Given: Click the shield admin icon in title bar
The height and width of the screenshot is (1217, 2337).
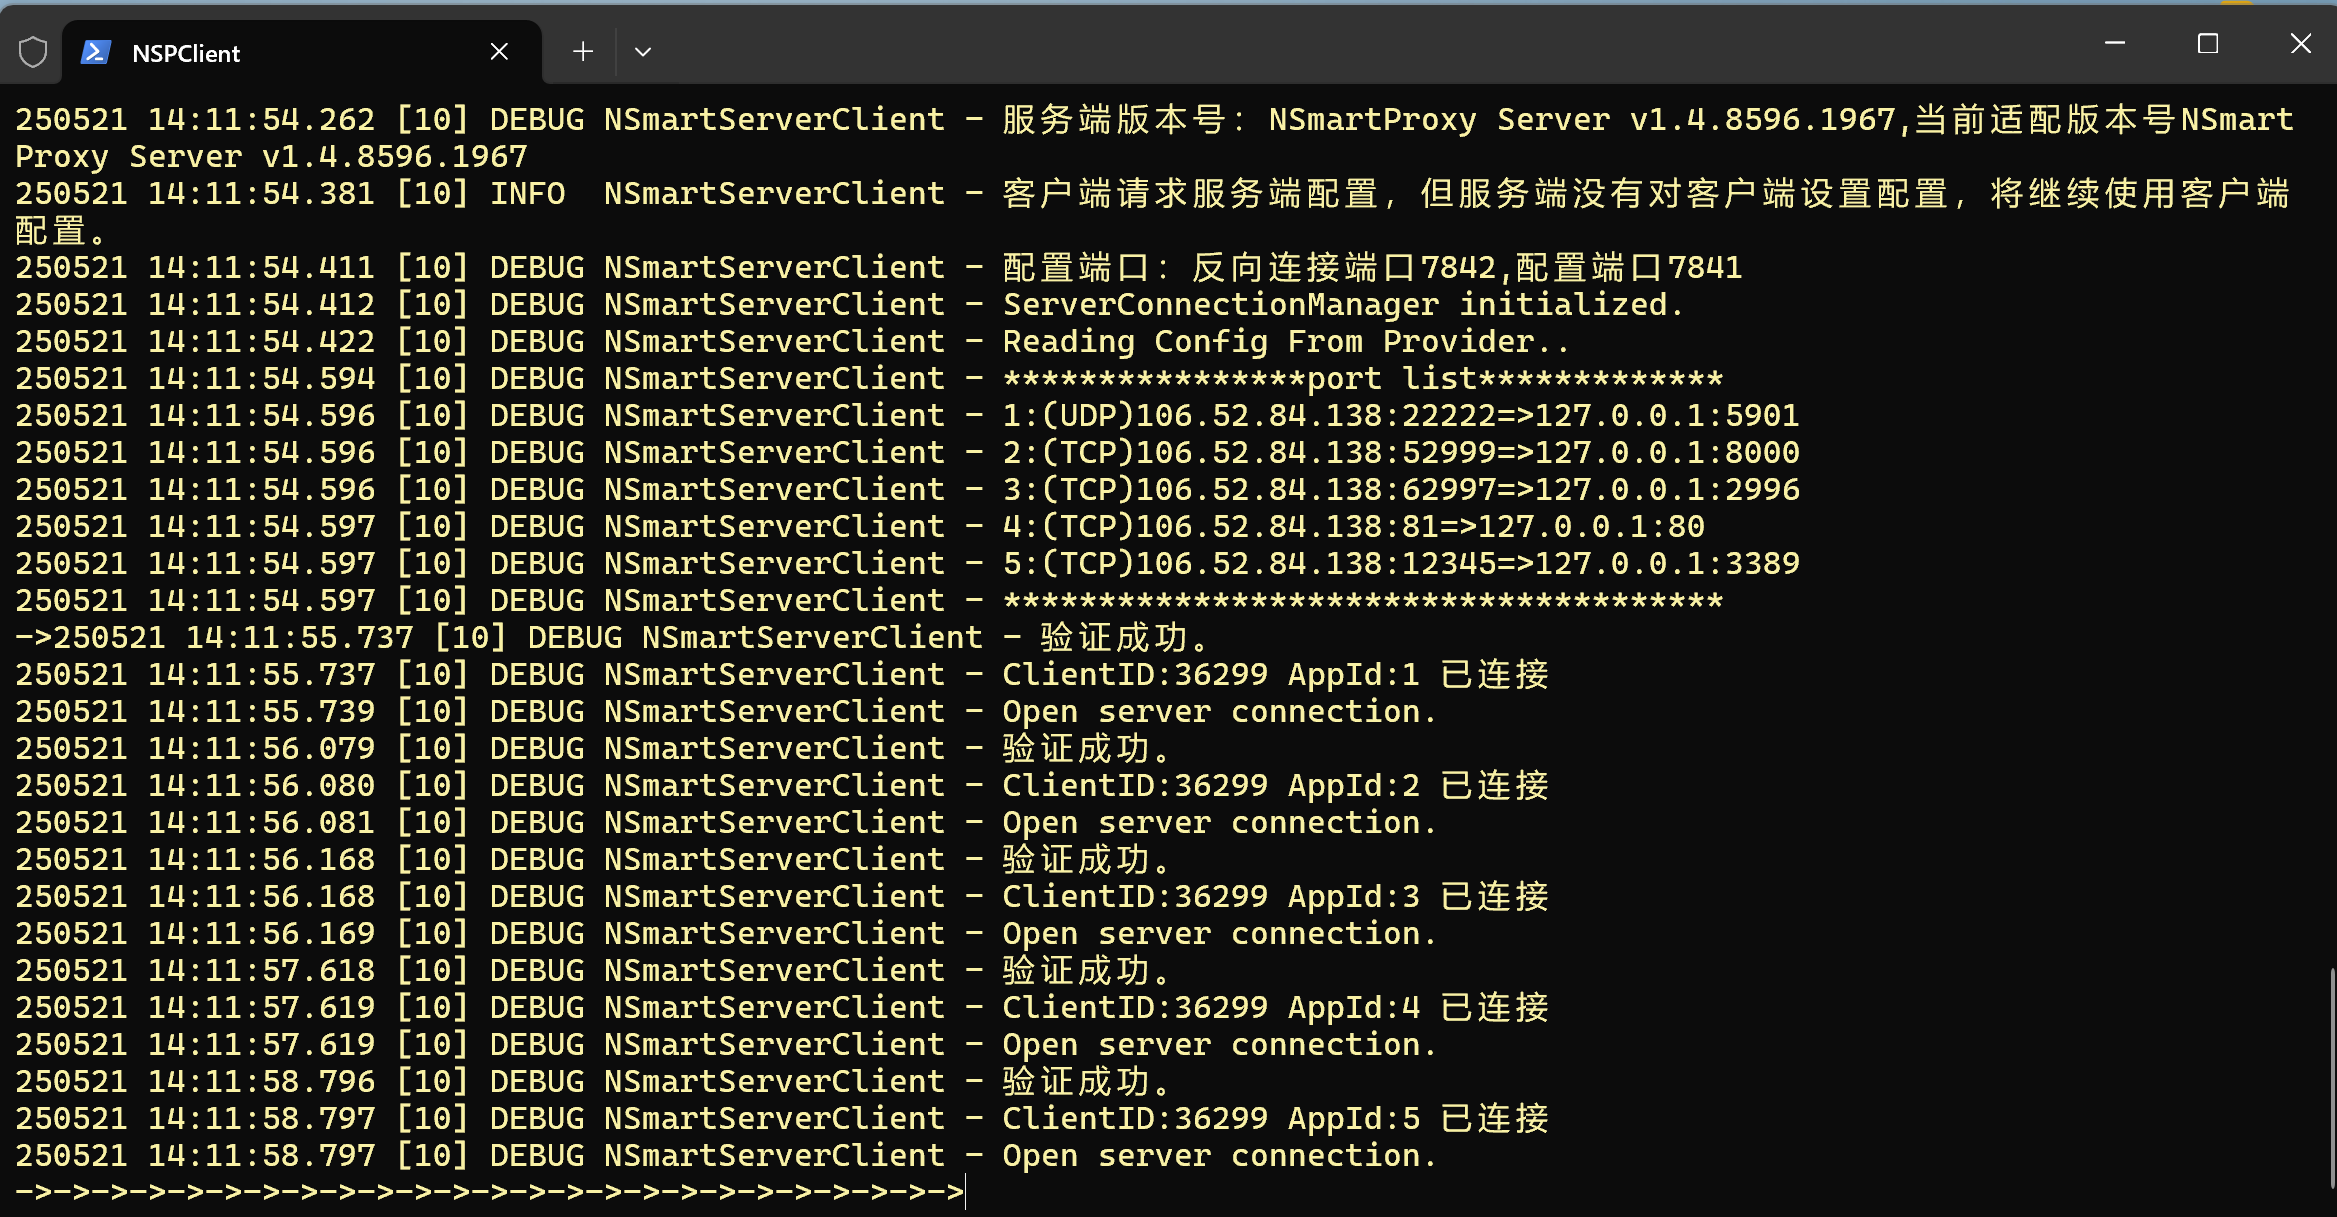Looking at the screenshot, I should pos(33,52).
